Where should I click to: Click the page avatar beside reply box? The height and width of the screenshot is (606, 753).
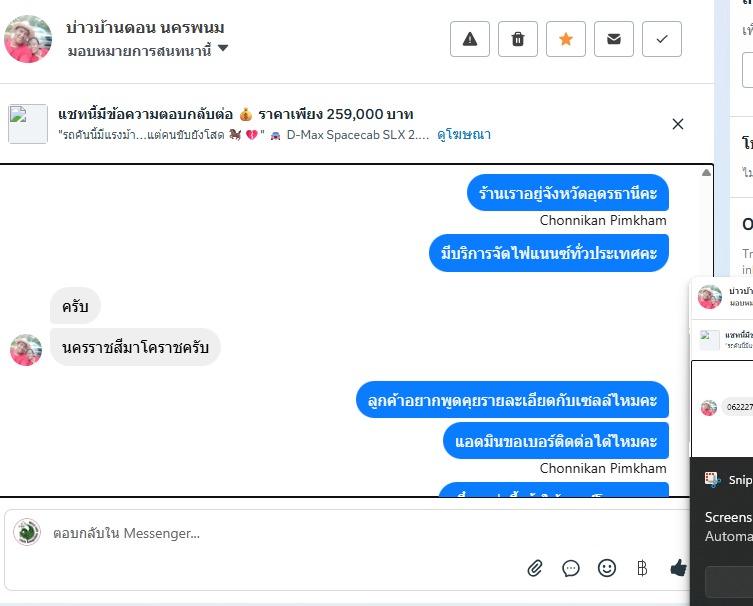pyautogui.click(x=27, y=532)
